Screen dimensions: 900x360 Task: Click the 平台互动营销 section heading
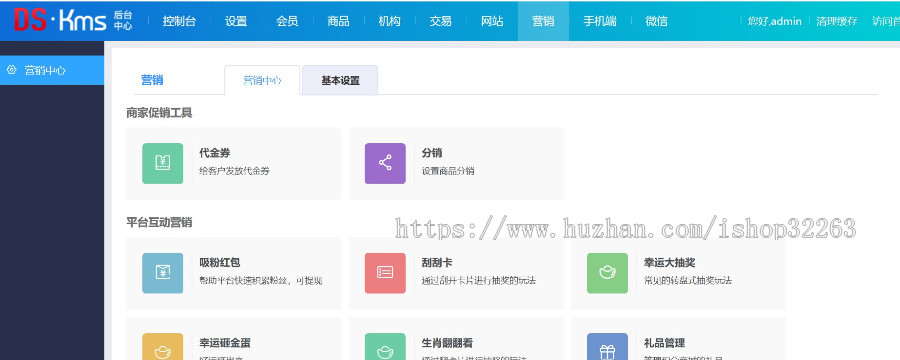tap(159, 223)
